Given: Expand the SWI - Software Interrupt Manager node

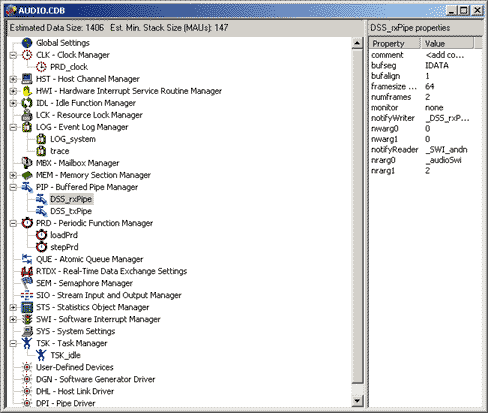Looking at the screenshot, I should [13, 319].
